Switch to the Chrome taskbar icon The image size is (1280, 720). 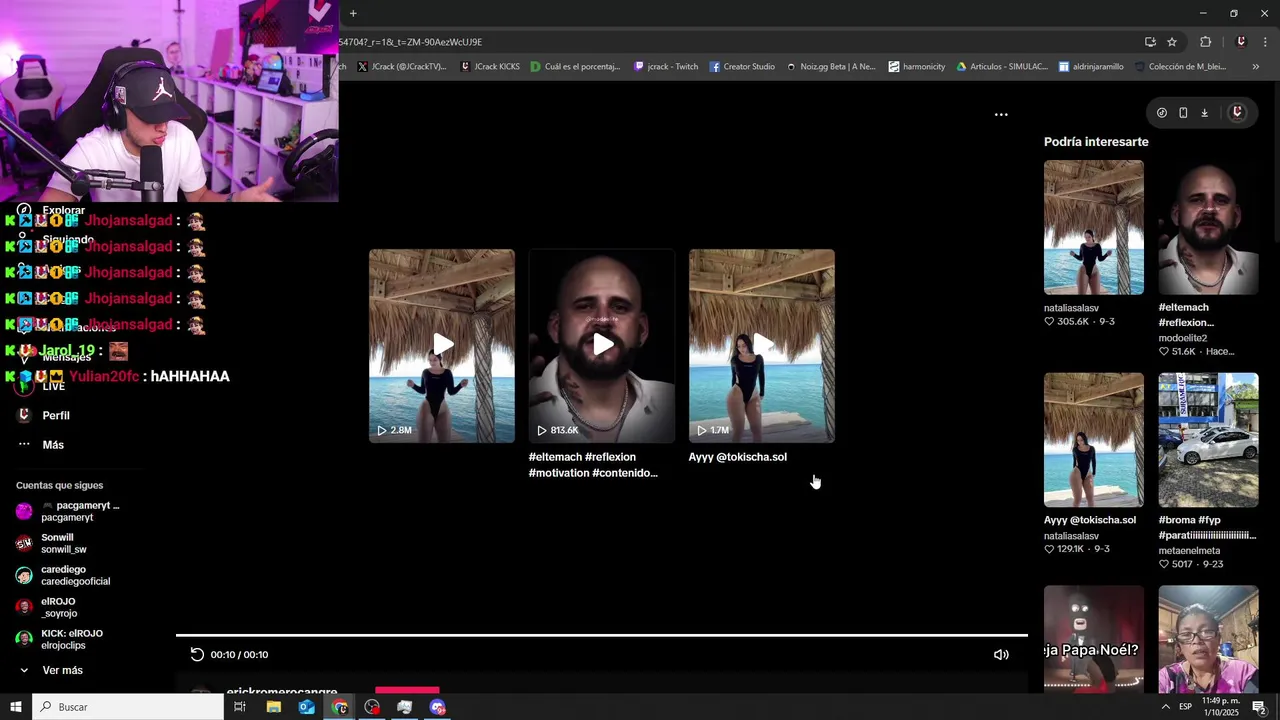coord(340,707)
